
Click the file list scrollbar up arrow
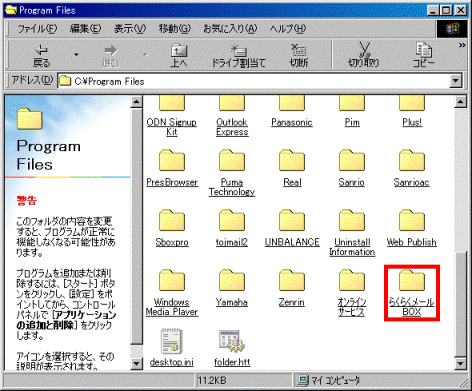(460, 102)
